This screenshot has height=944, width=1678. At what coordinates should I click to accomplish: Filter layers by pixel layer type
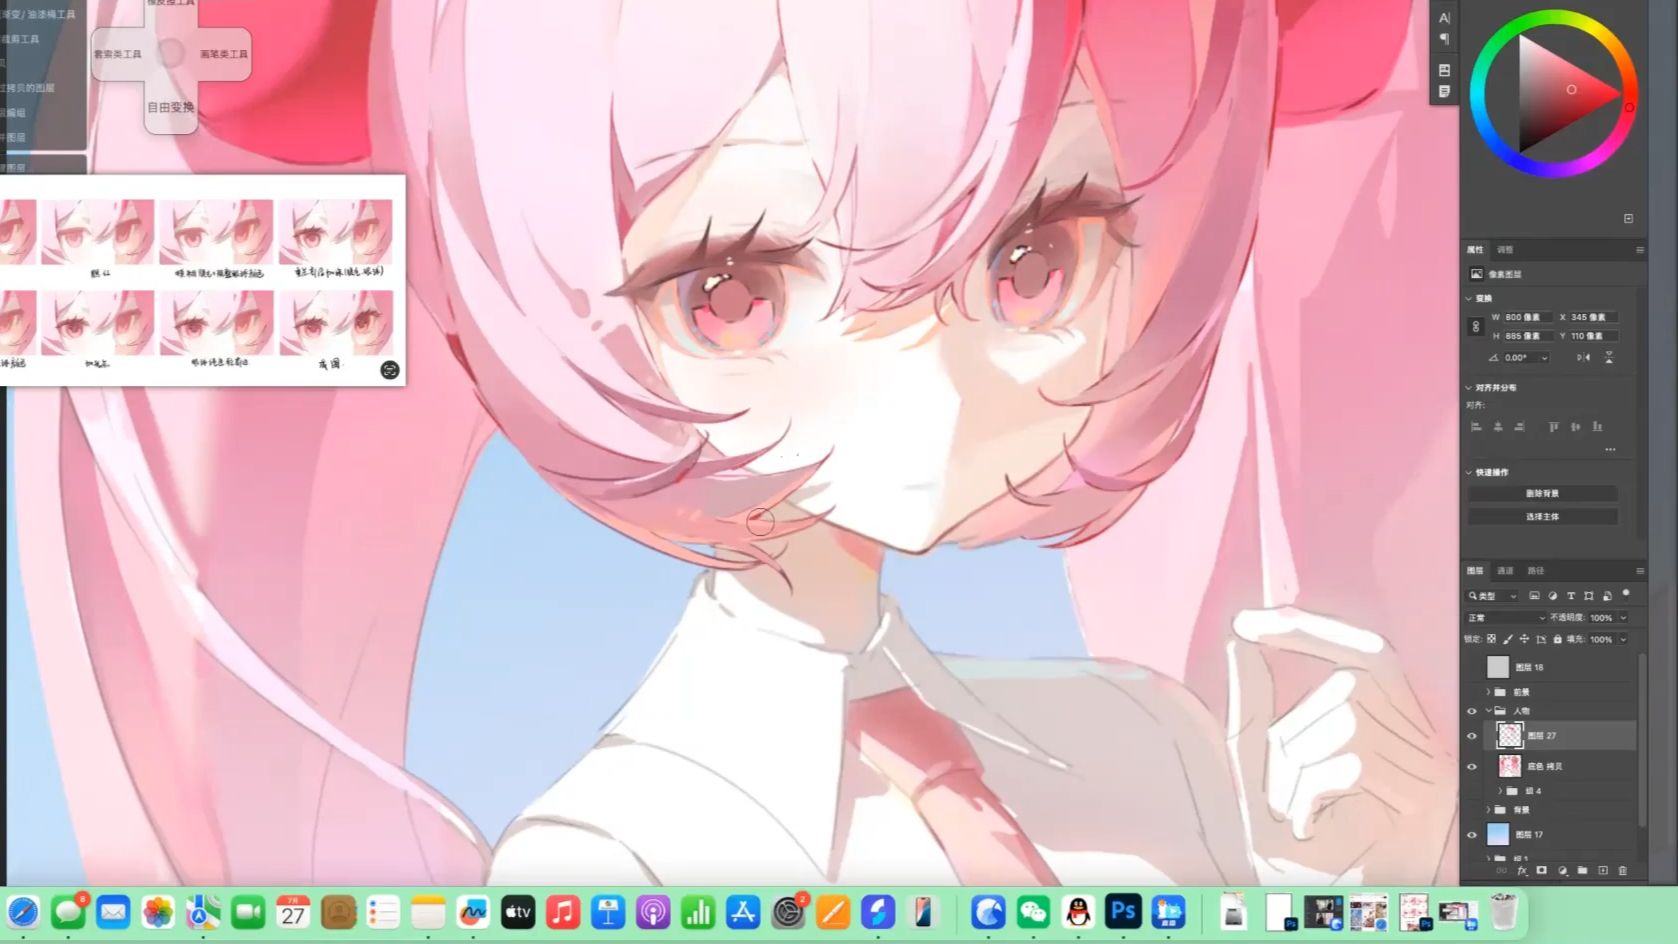pos(1534,596)
